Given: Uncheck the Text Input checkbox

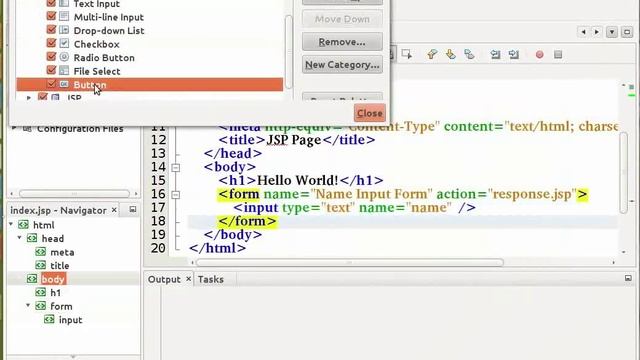Looking at the screenshot, I should point(51,3).
